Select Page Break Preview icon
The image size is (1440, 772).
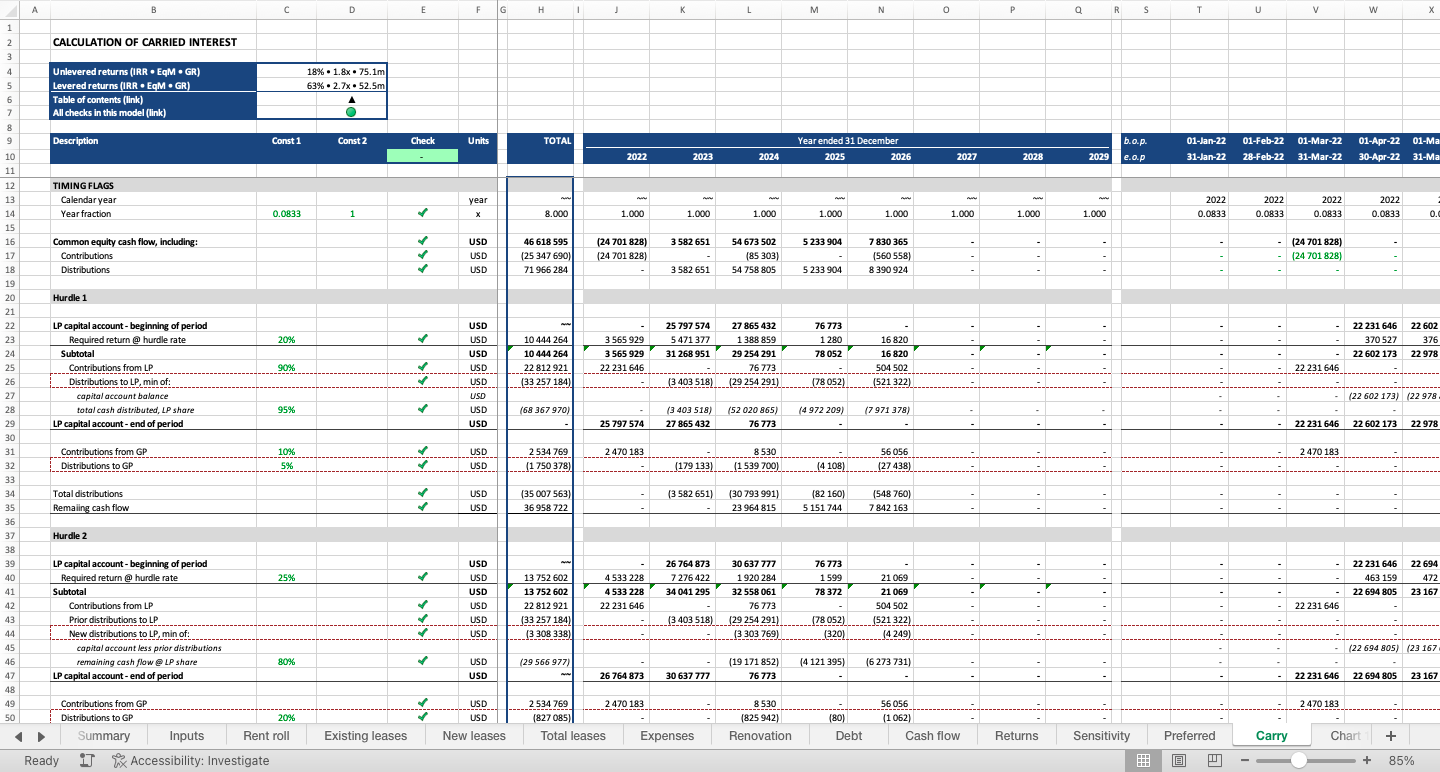(1215, 761)
